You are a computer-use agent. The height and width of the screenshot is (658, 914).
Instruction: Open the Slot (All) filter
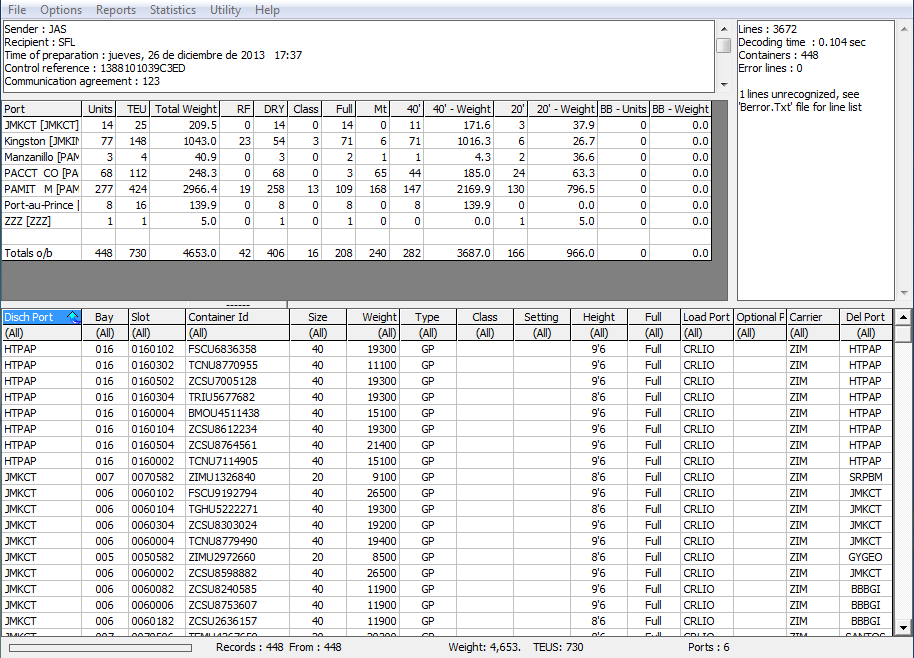(x=157, y=333)
